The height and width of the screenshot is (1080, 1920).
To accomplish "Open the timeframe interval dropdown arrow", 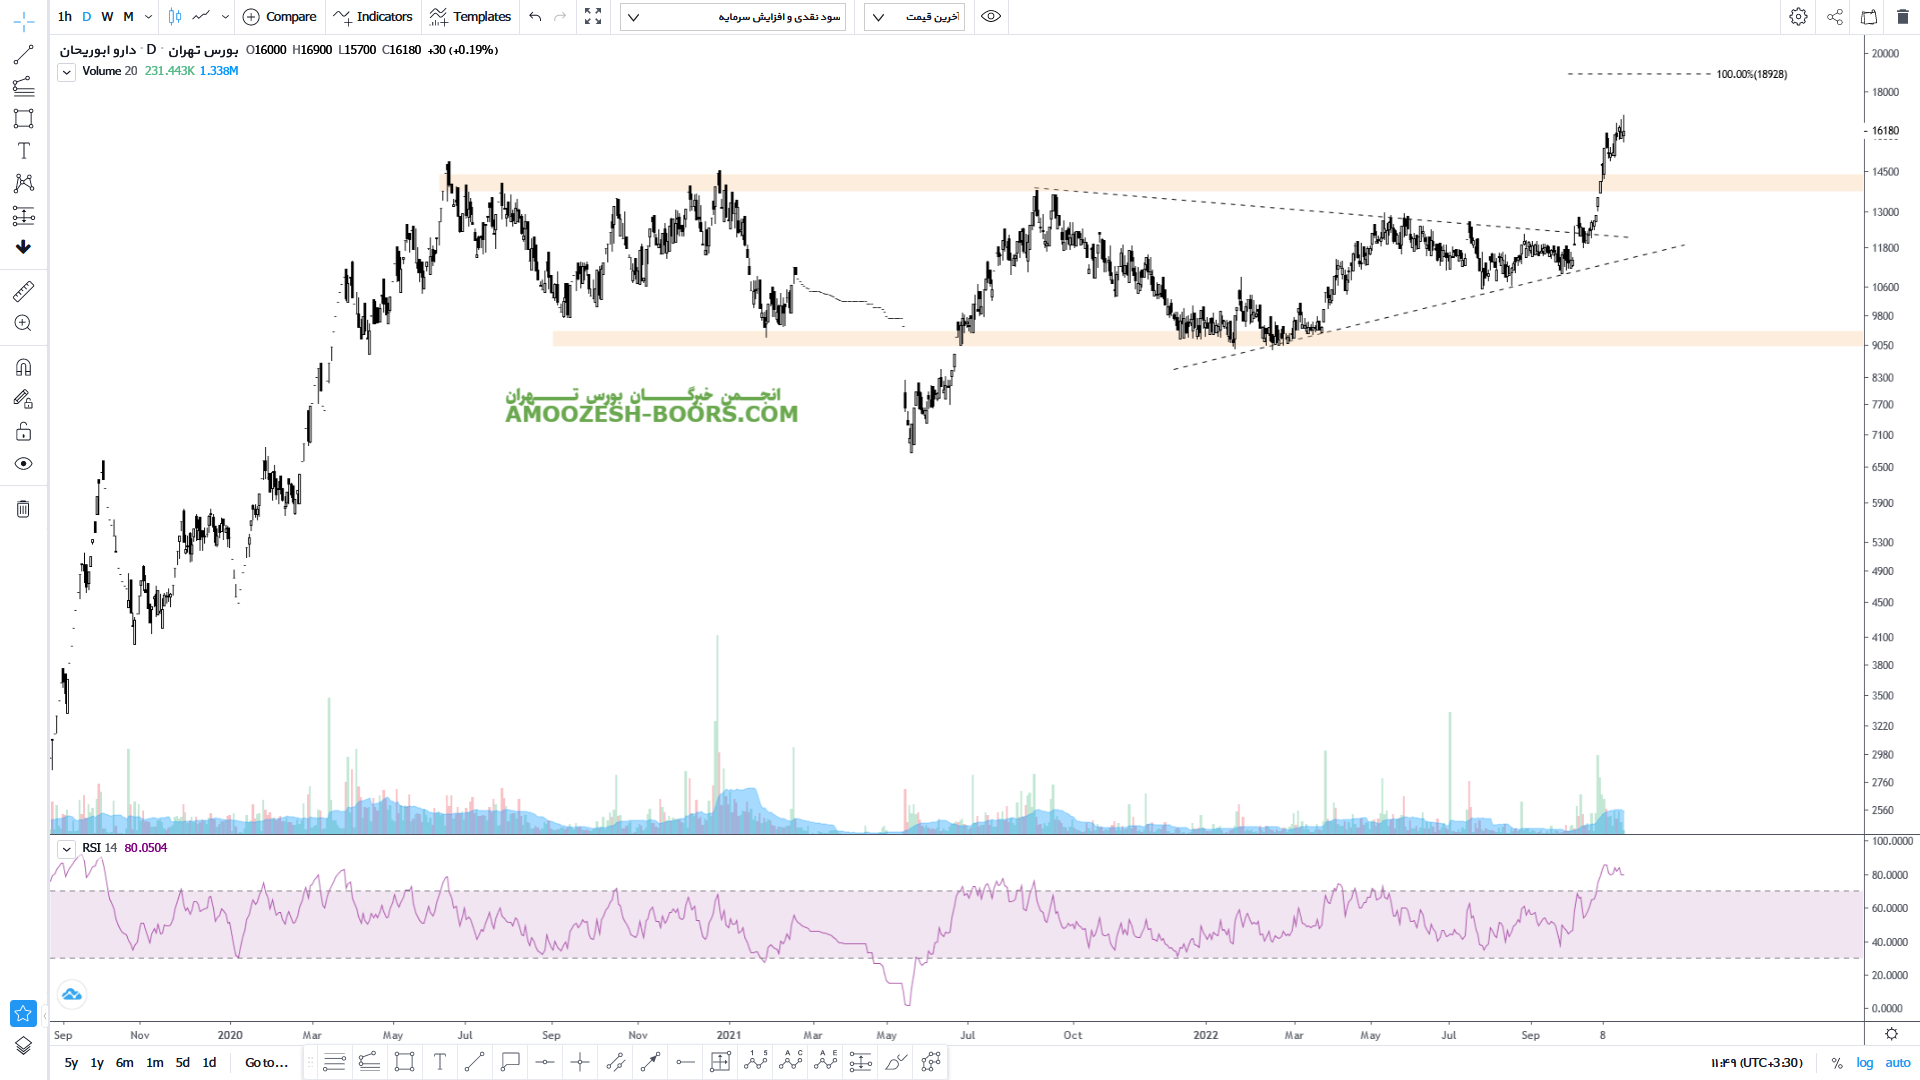I will 148,17.
